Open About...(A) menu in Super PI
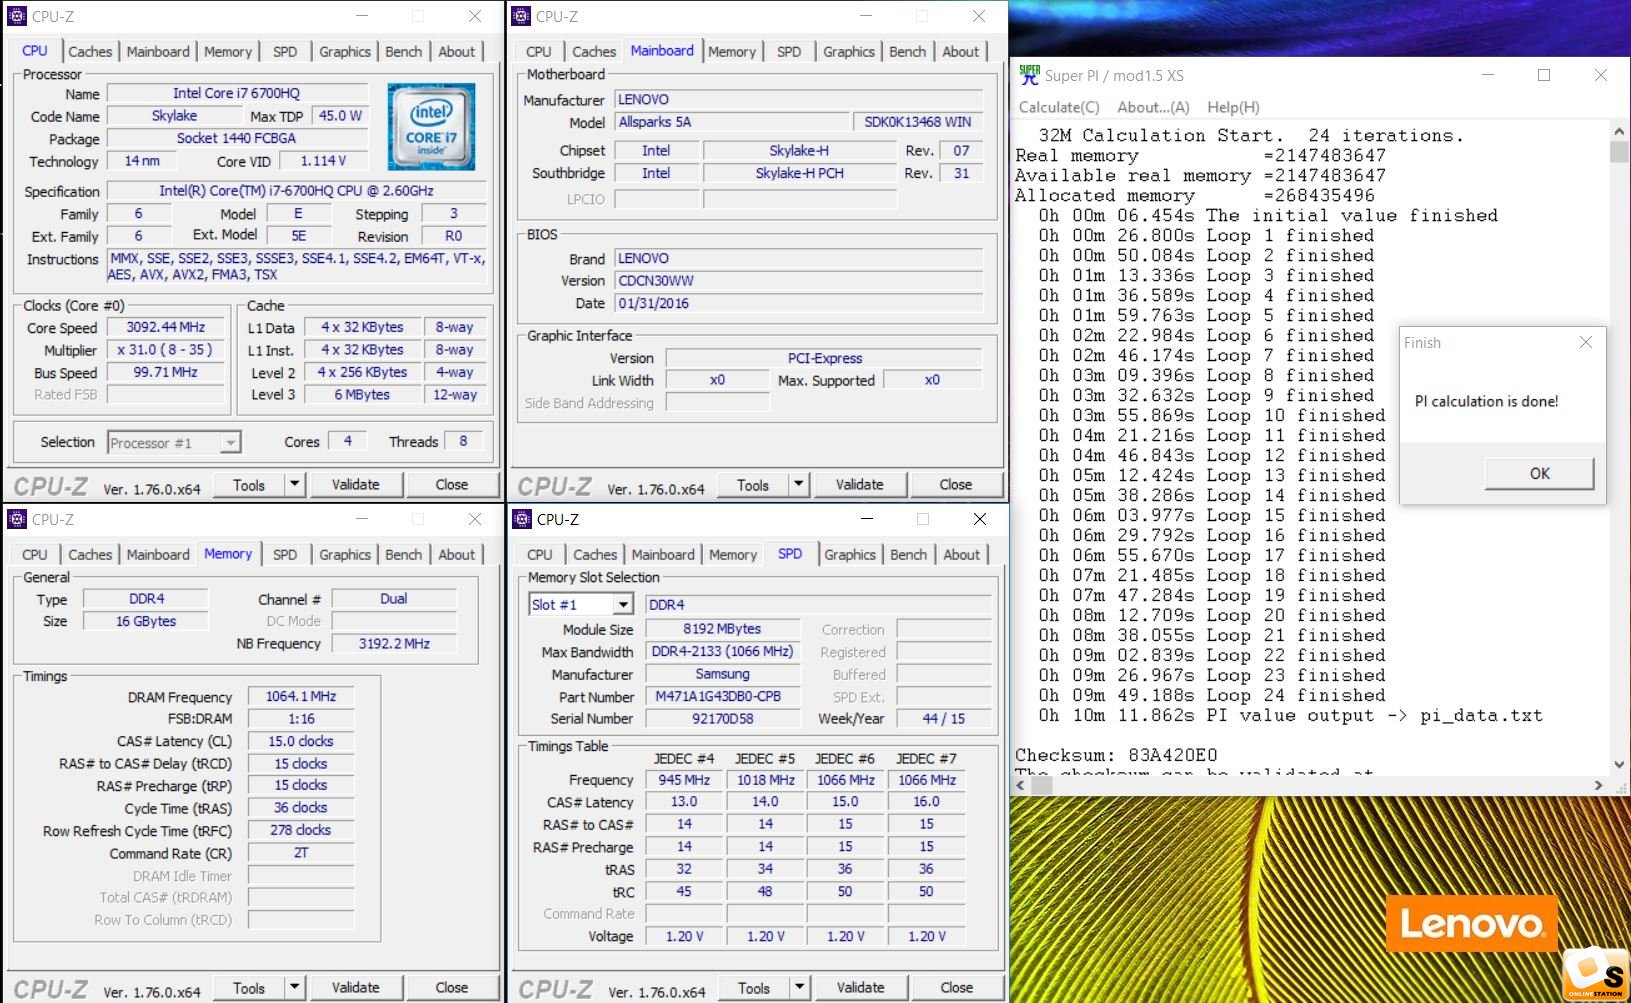Image resolution: width=1631 pixels, height=1003 pixels. click(1153, 107)
